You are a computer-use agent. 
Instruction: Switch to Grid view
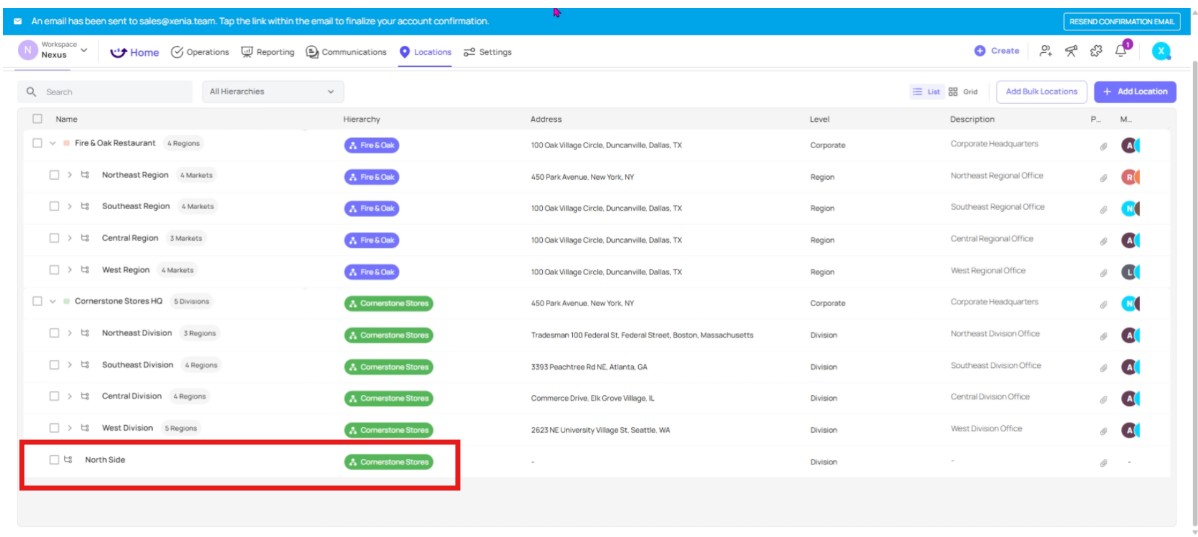(x=963, y=92)
